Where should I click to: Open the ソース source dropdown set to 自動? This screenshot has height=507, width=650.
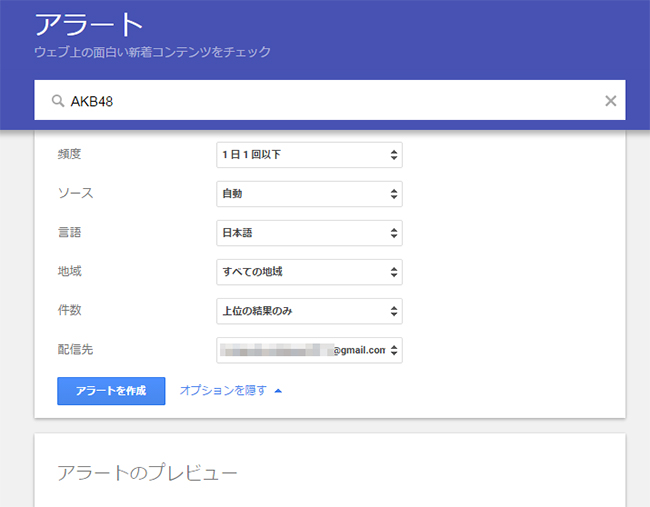click(x=309, y=194)
